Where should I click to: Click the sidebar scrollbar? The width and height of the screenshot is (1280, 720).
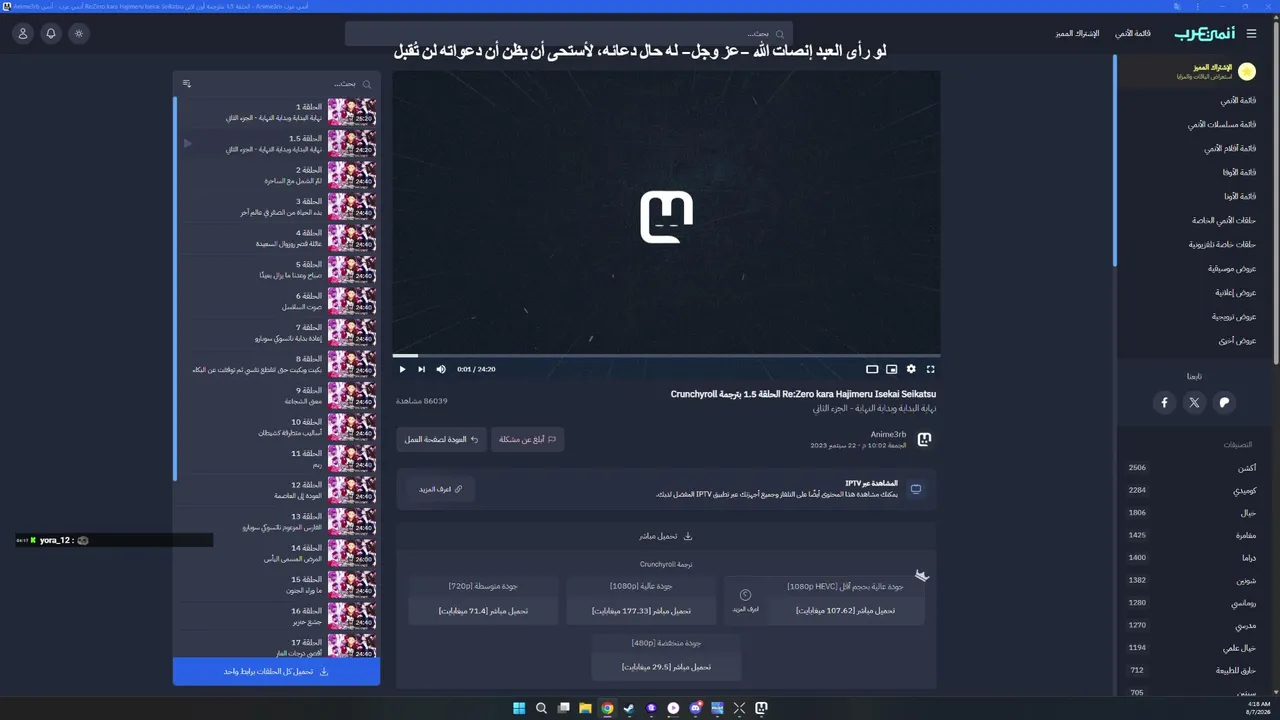1115,160
